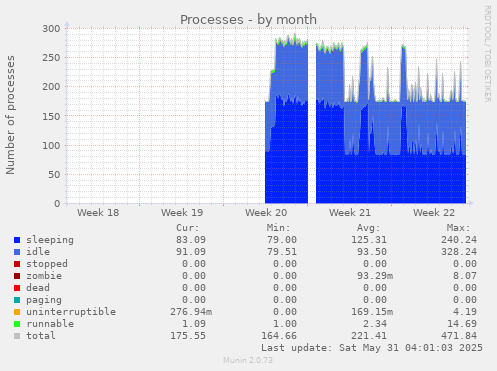Click total average value 221.41
Viewport: 497px width, 371px height.
pyautogui.click(x=369, y=336)
